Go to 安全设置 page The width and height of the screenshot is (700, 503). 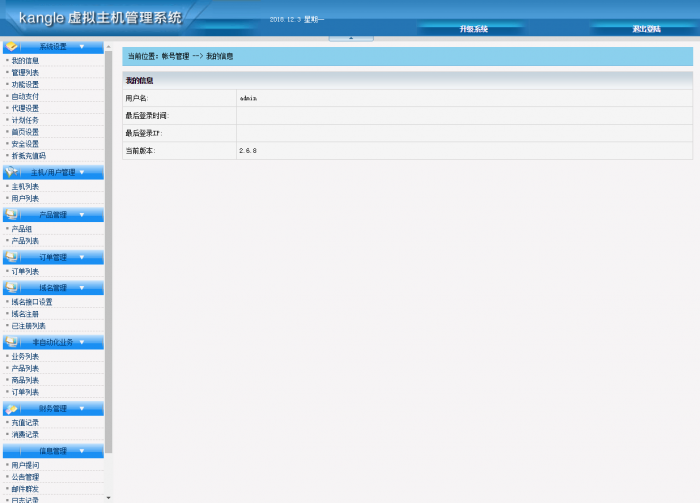pyautogui.click(x=25, y=144)
